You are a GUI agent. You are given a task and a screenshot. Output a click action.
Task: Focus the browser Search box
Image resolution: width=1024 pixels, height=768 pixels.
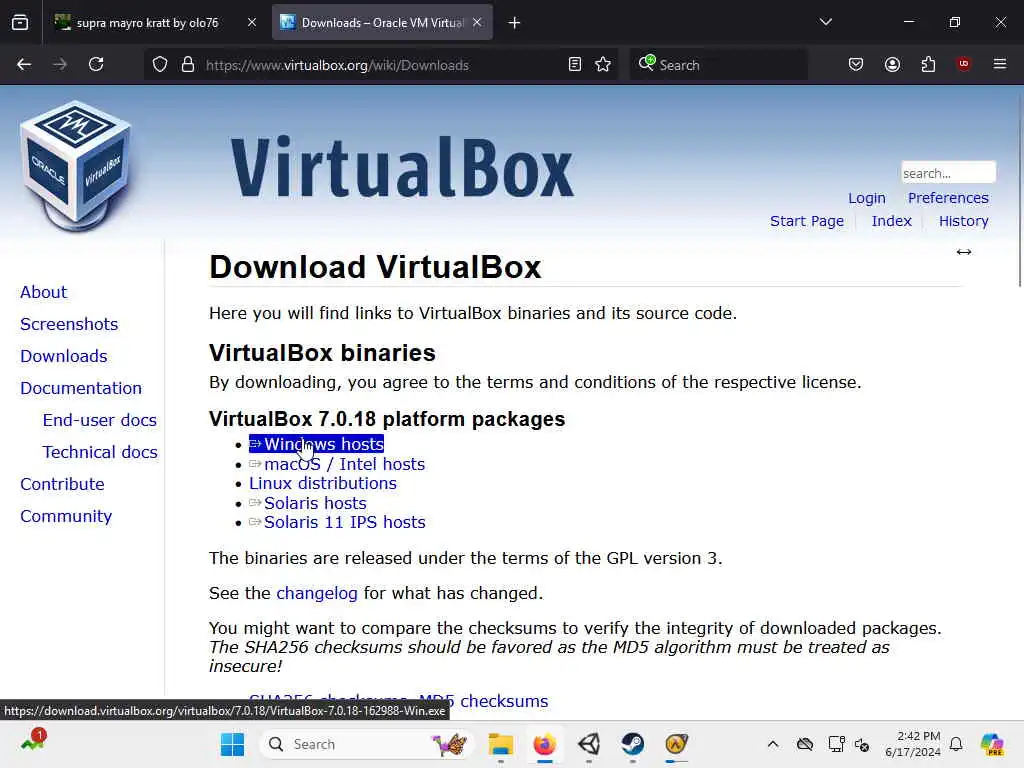(x=718, y=65)
